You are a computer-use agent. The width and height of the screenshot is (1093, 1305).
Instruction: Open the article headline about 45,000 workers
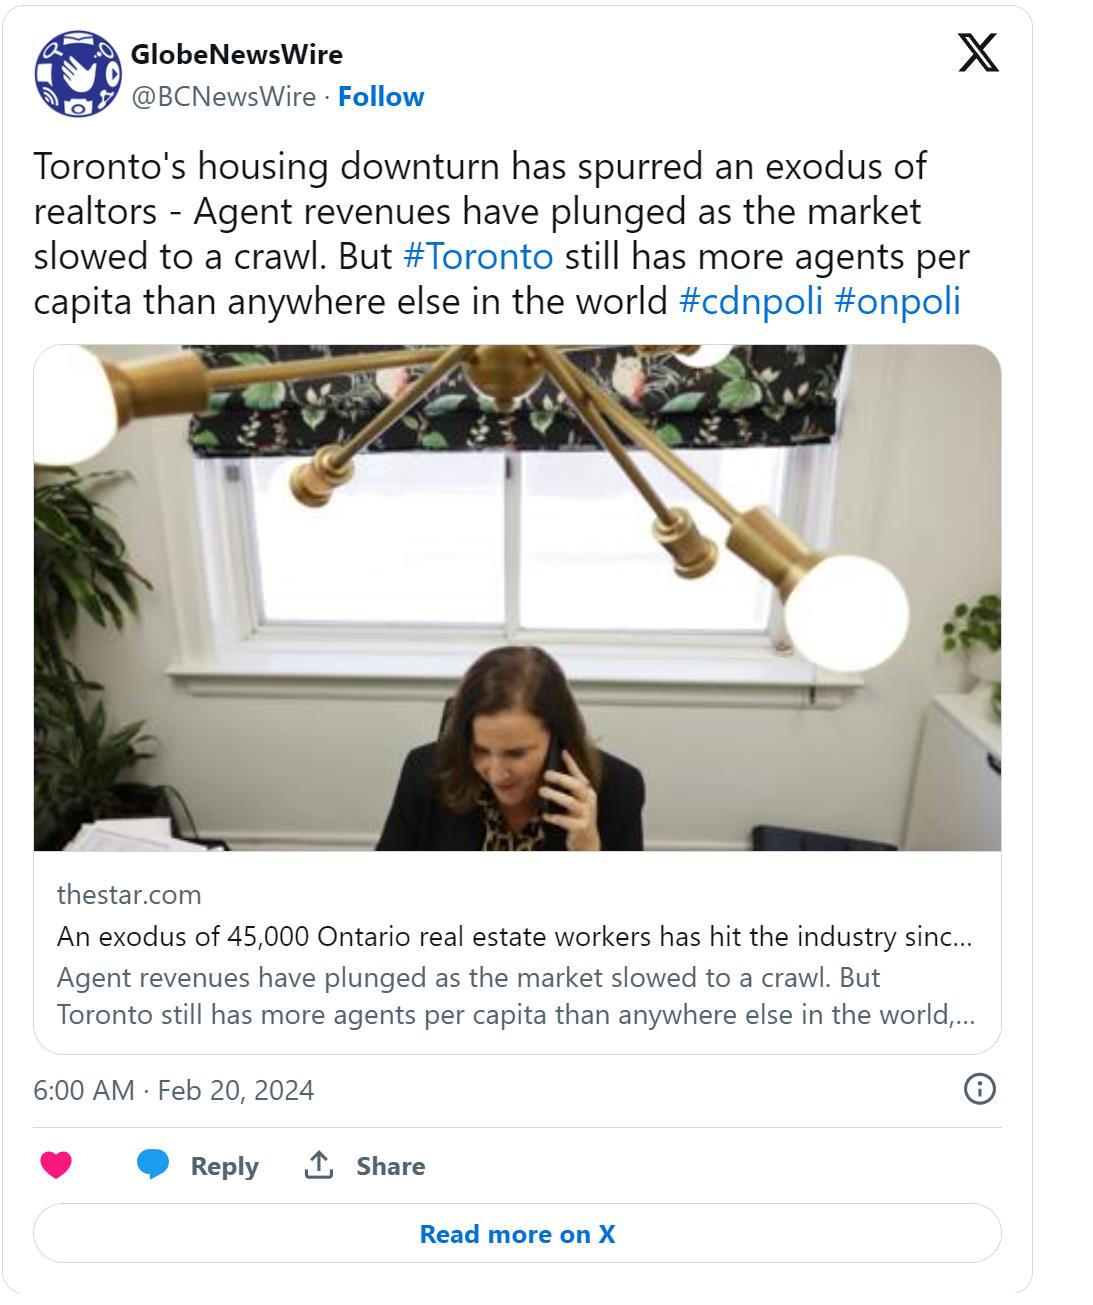tap(514, 937)
